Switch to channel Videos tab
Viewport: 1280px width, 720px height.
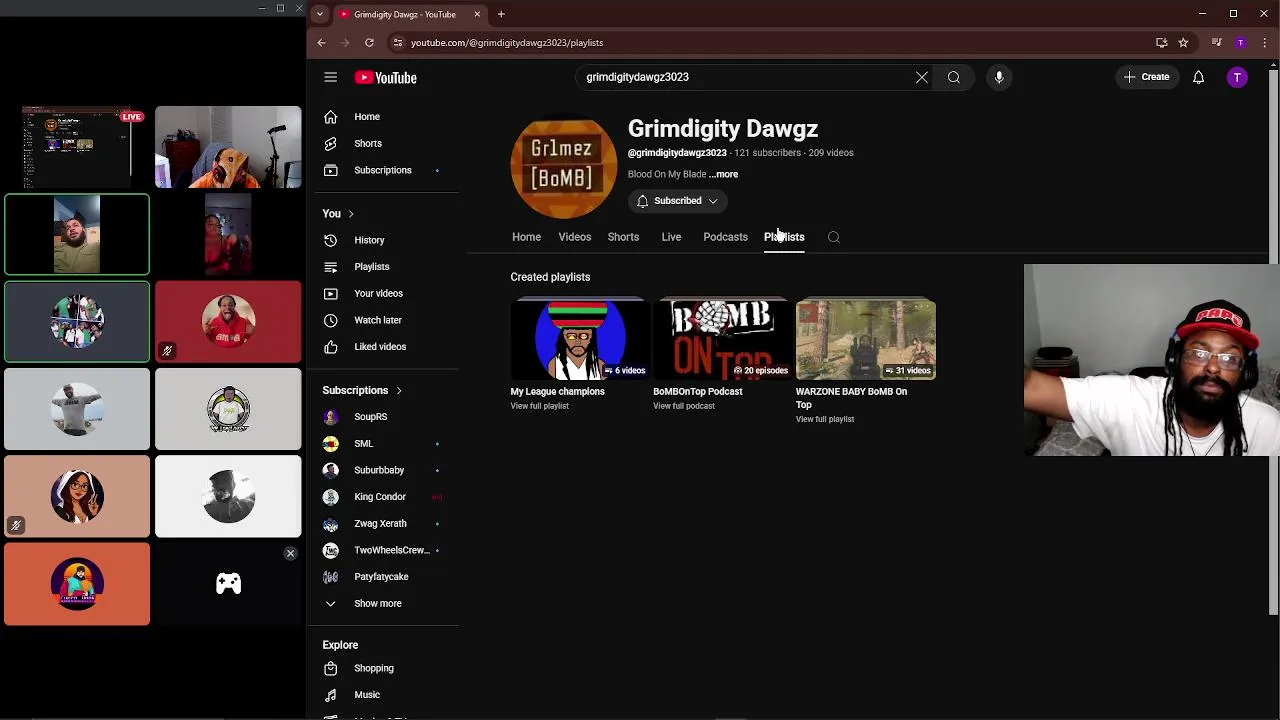[575, 237]
